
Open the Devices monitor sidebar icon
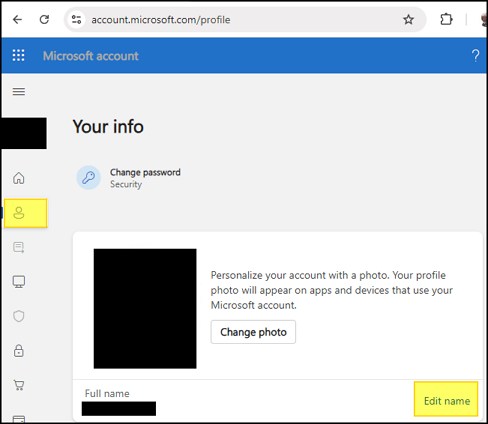(19, 282)
